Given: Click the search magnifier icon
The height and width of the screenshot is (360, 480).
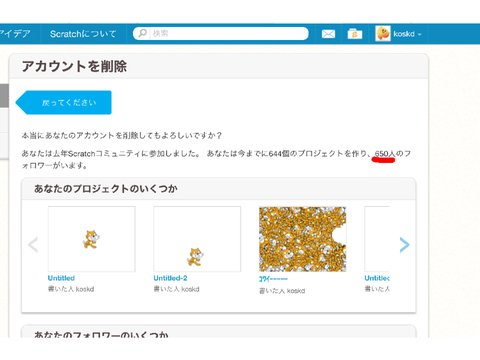Looking at the screenshot, I should point(143,33).
